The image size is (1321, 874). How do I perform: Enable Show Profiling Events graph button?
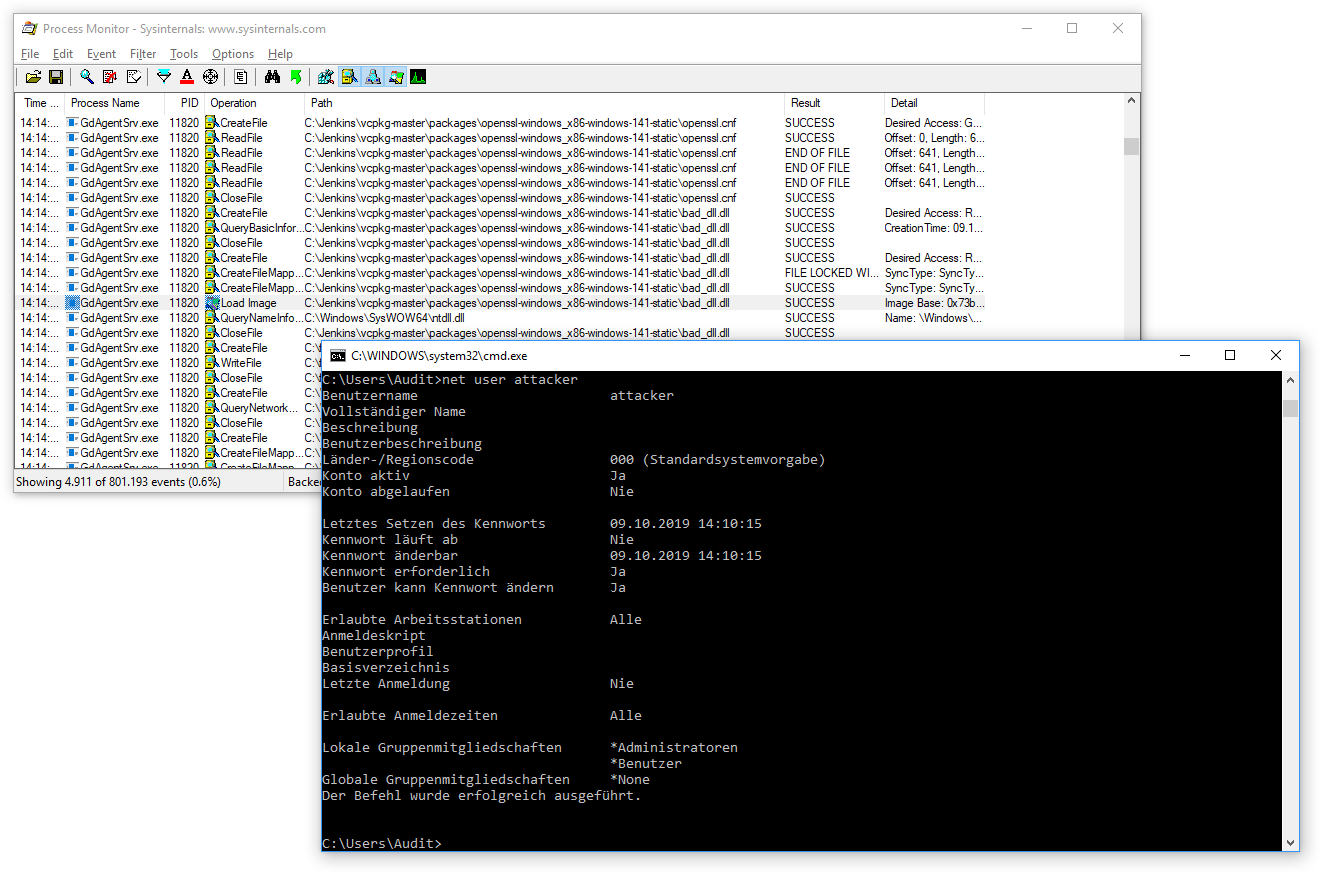pyautogui.click(x=418, y=77)
